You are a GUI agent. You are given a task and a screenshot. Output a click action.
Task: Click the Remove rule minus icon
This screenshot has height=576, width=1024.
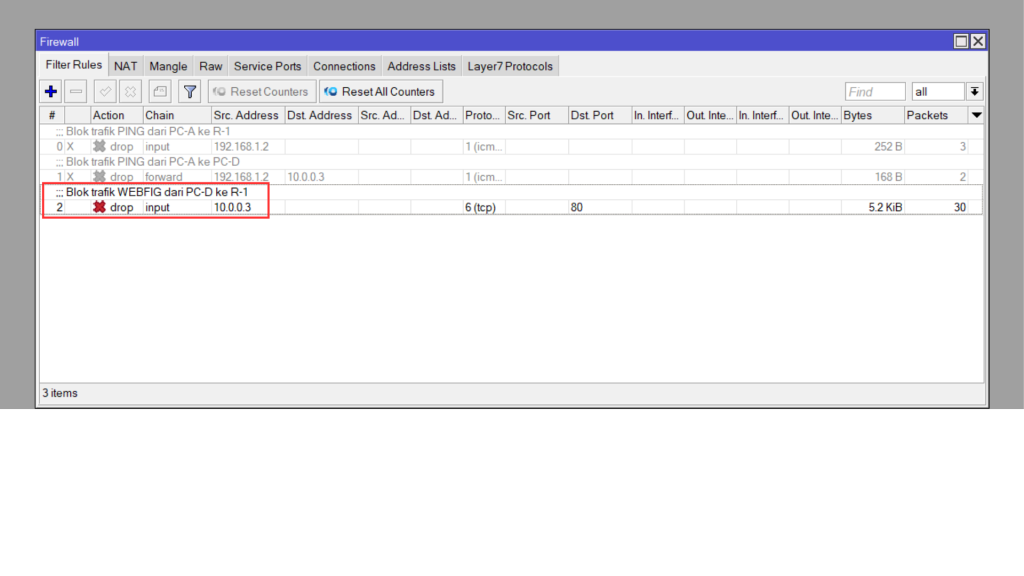[77, 92]
